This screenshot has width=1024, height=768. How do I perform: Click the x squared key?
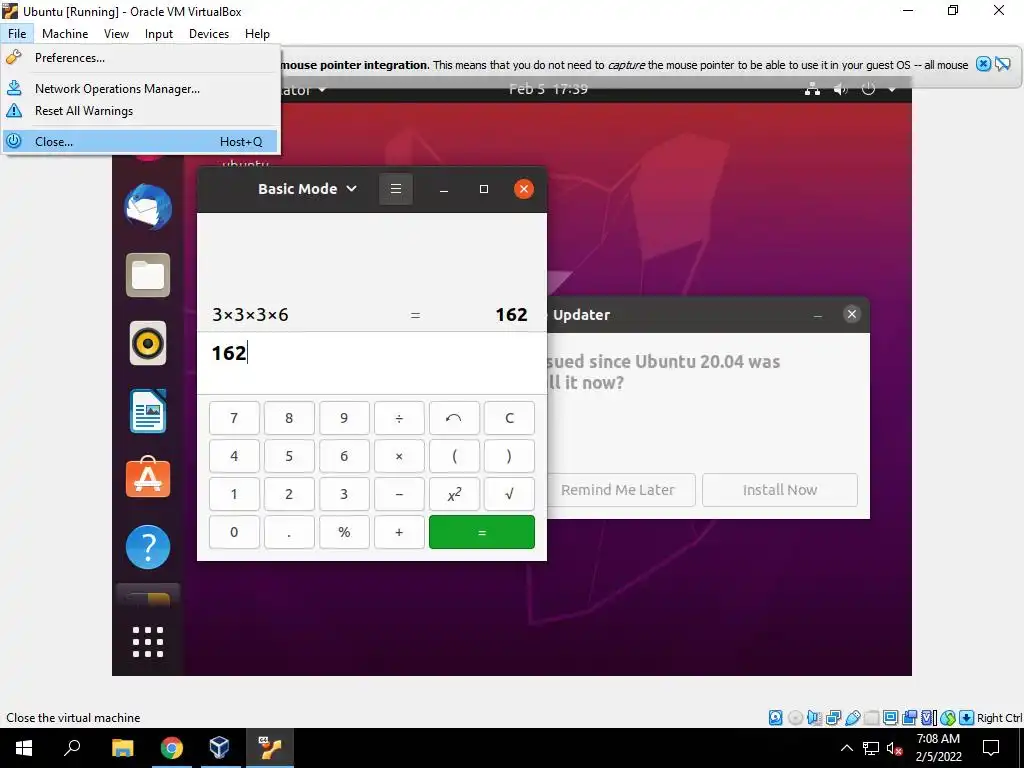coord(454,494)
